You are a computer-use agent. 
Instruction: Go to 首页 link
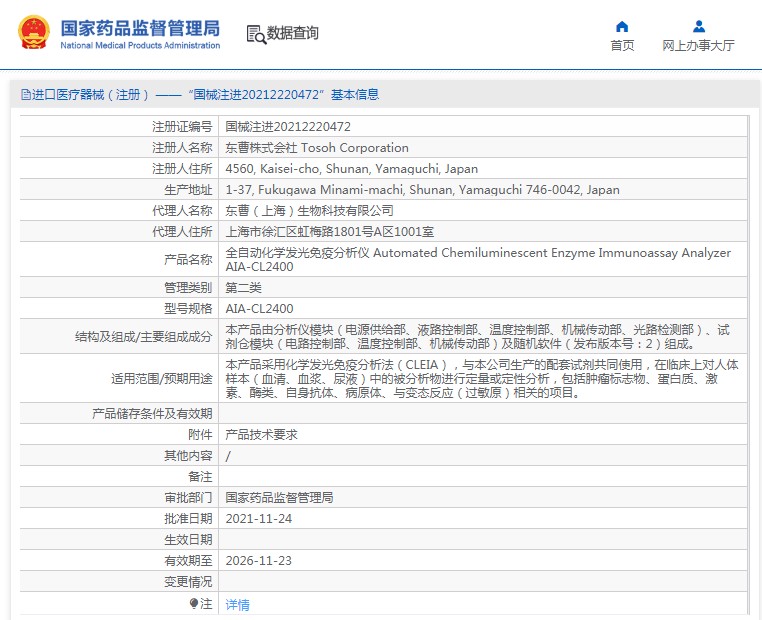[x=622, y=45]
